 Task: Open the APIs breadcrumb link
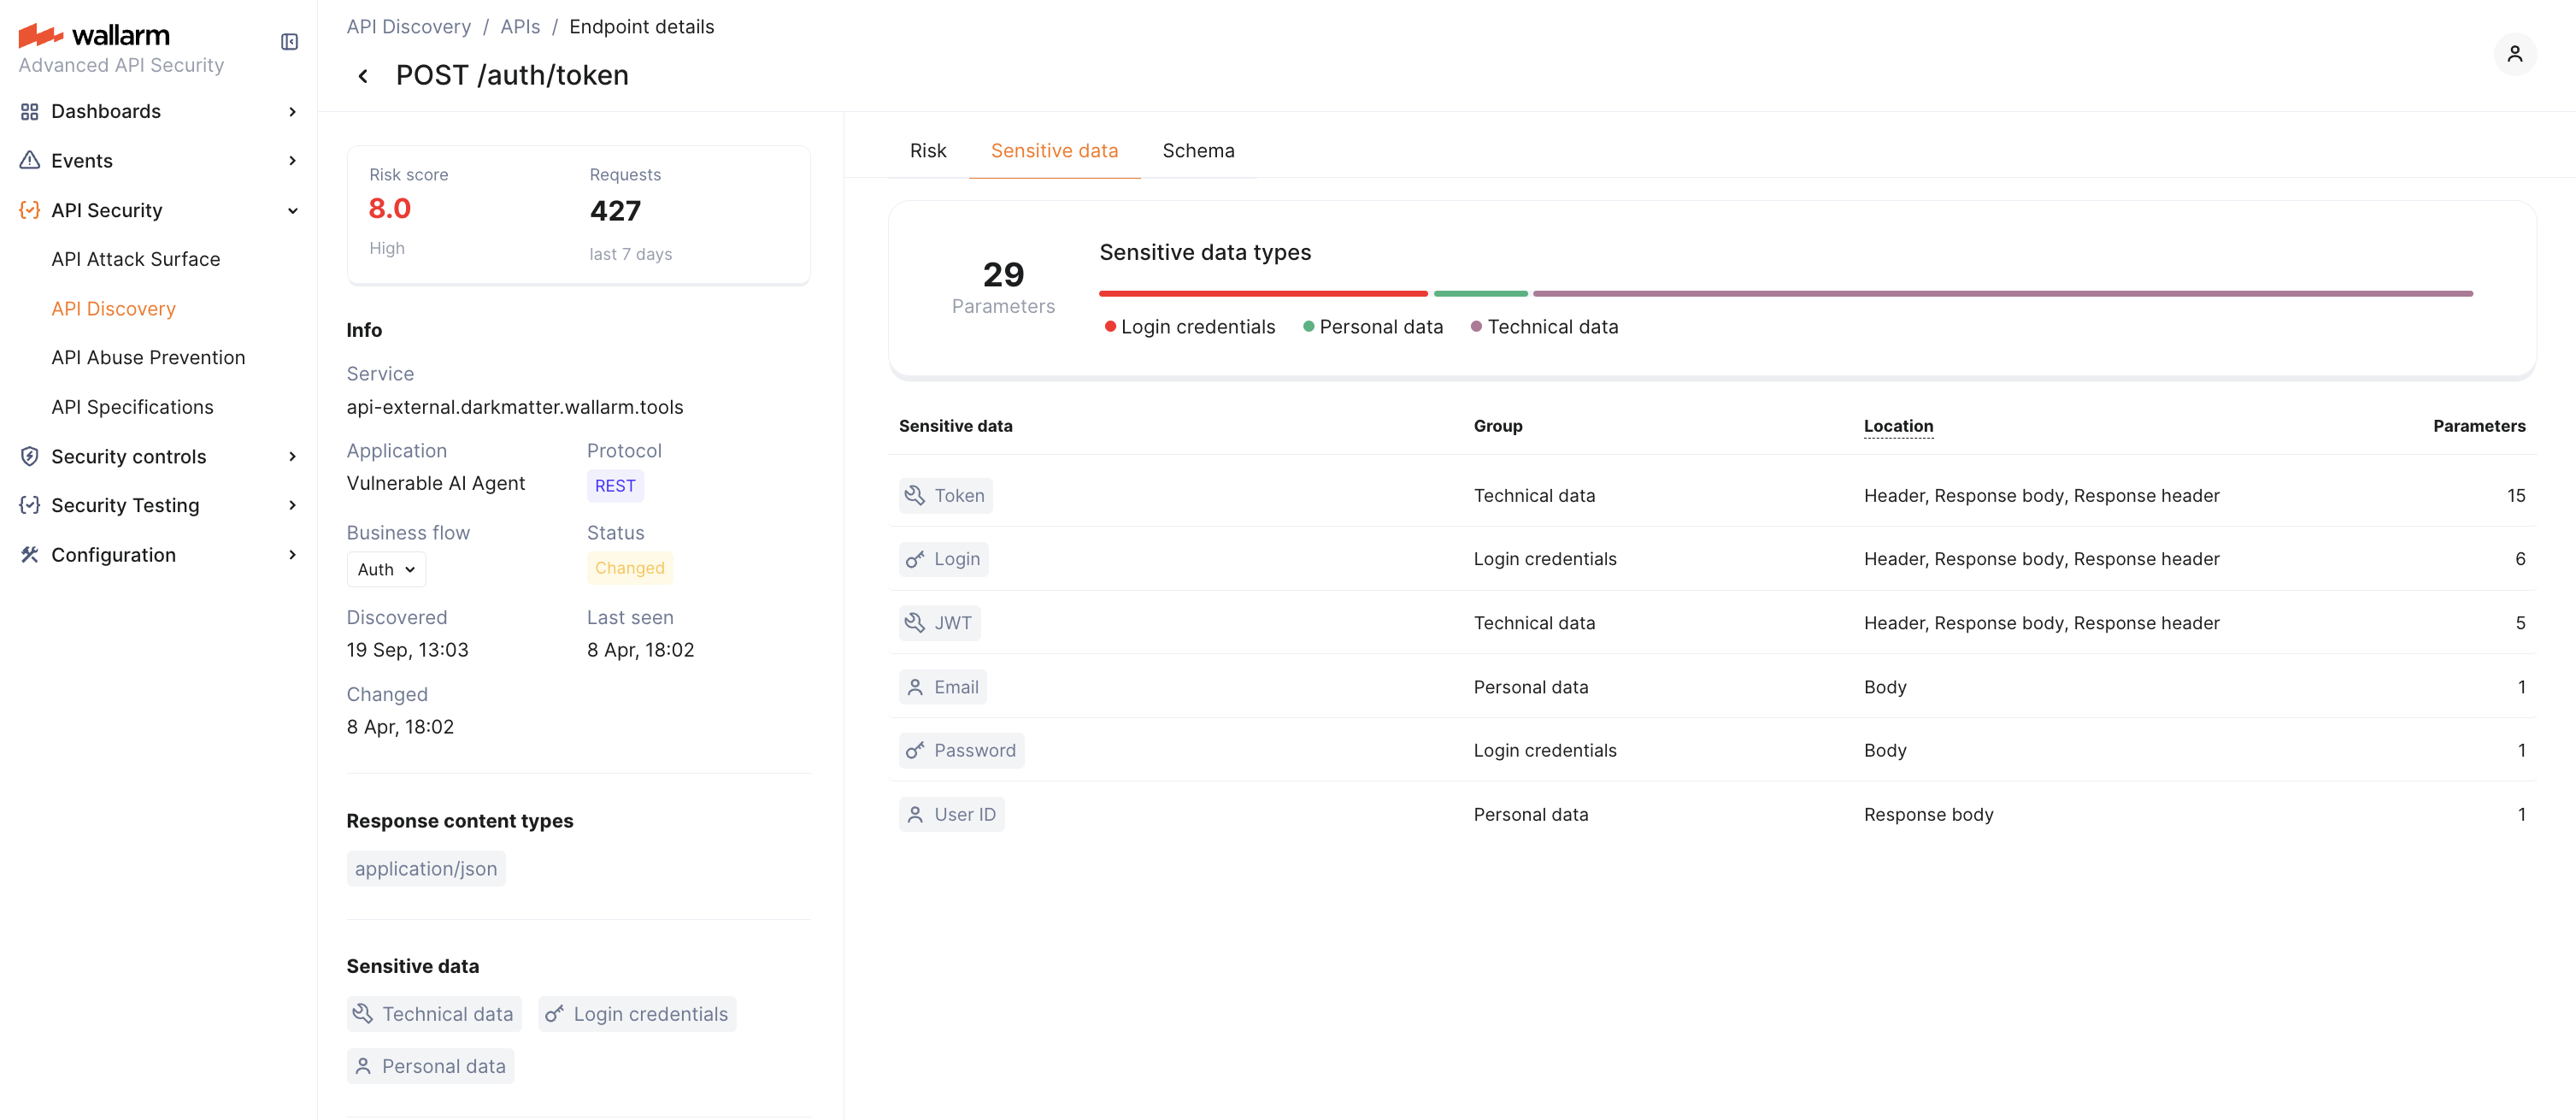pos(520,26)
